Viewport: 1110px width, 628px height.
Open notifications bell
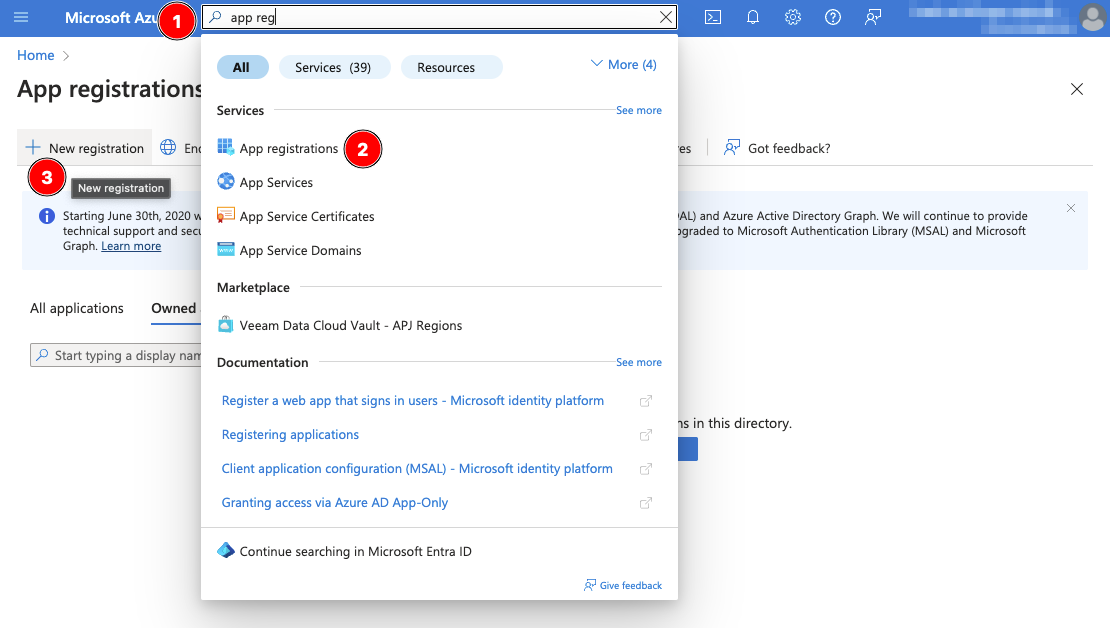[753, 17]
